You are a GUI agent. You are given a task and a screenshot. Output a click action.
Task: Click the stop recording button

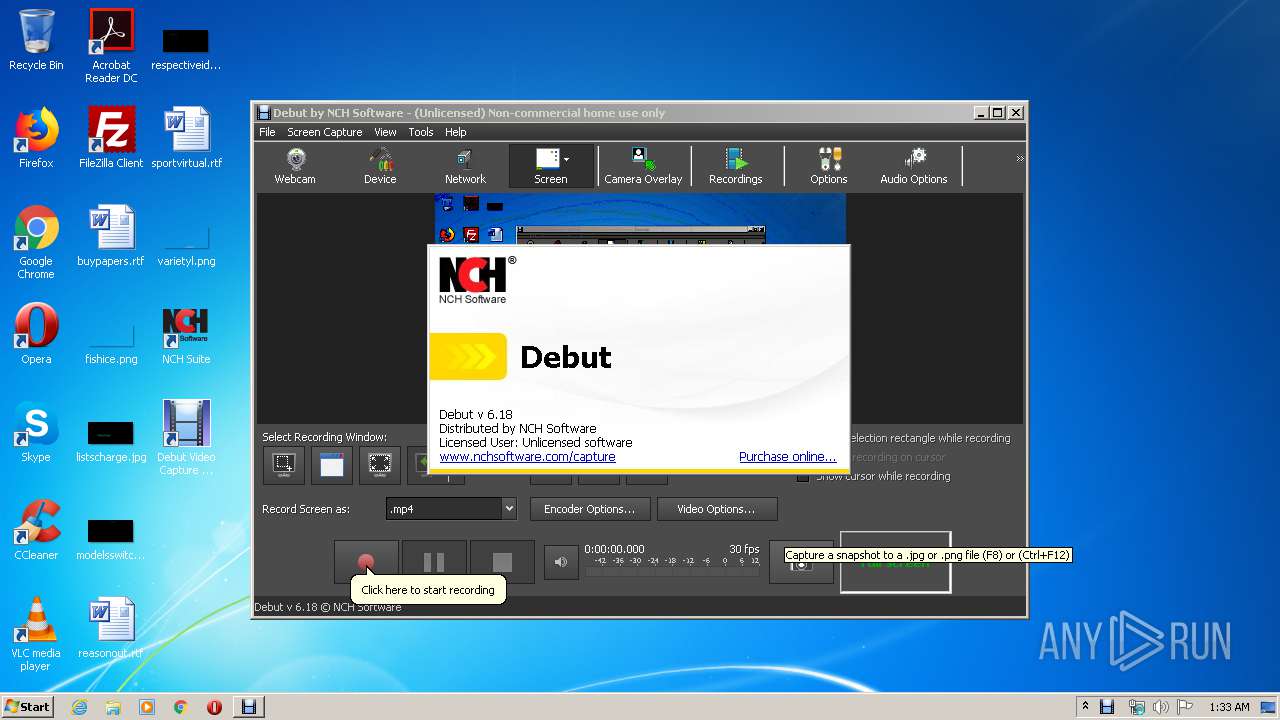point(502,562)
